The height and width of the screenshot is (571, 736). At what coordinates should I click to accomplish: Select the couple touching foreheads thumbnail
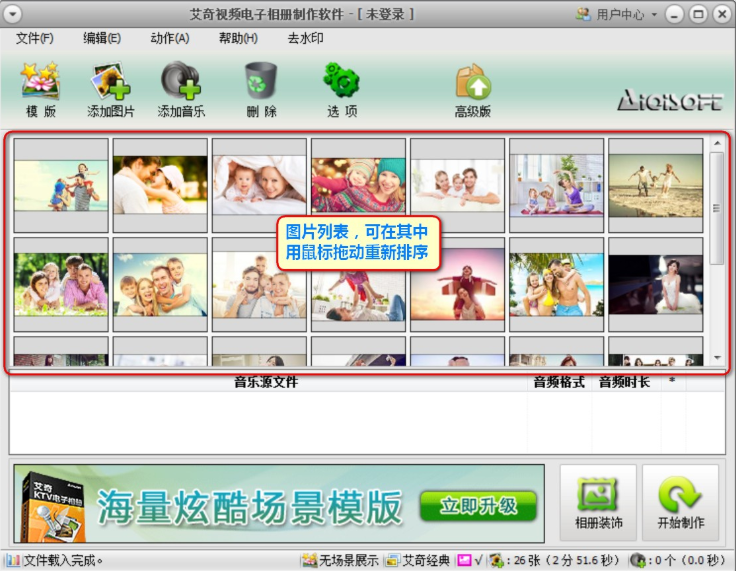click(x=160, y=185)
